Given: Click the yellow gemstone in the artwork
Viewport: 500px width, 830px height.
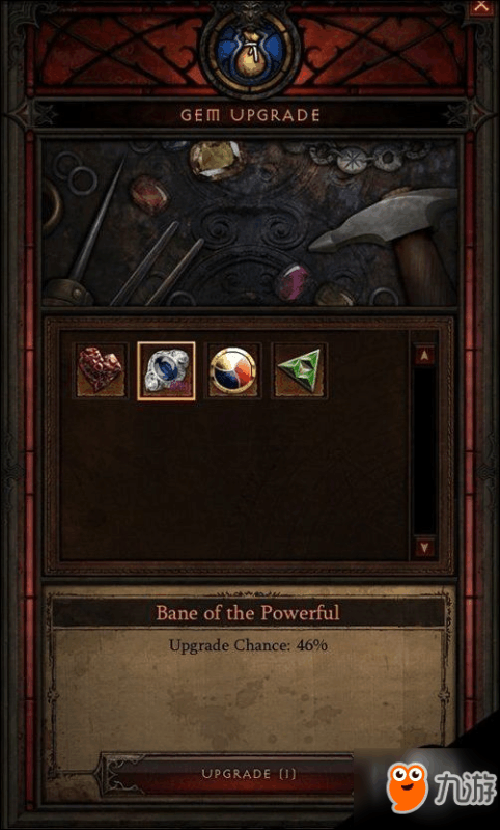Looking at the screenshot, I should (217, 159).
